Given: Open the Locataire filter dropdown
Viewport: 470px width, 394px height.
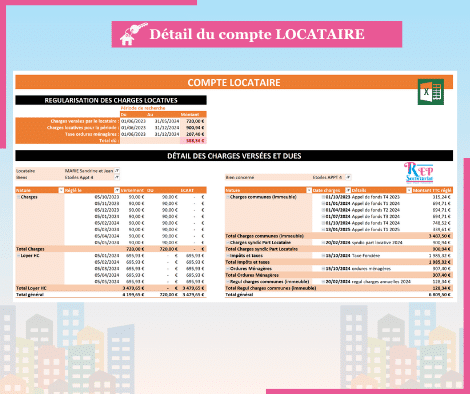Looking at the screenshot, I should [x=117, y=171].
